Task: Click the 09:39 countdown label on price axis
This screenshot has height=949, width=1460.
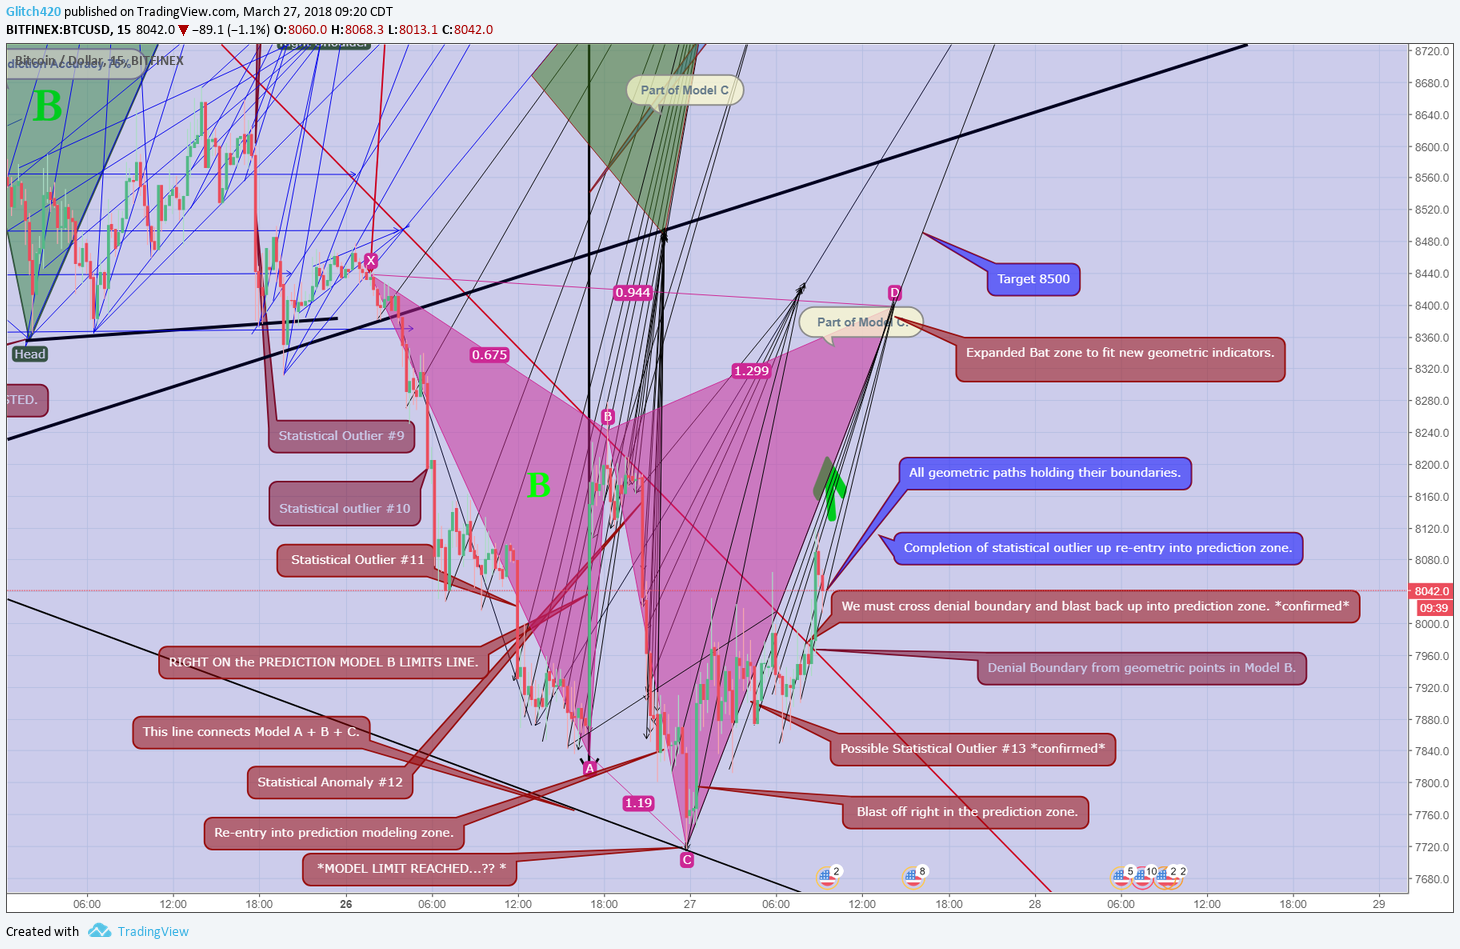Action: (x=1433, y=608)
